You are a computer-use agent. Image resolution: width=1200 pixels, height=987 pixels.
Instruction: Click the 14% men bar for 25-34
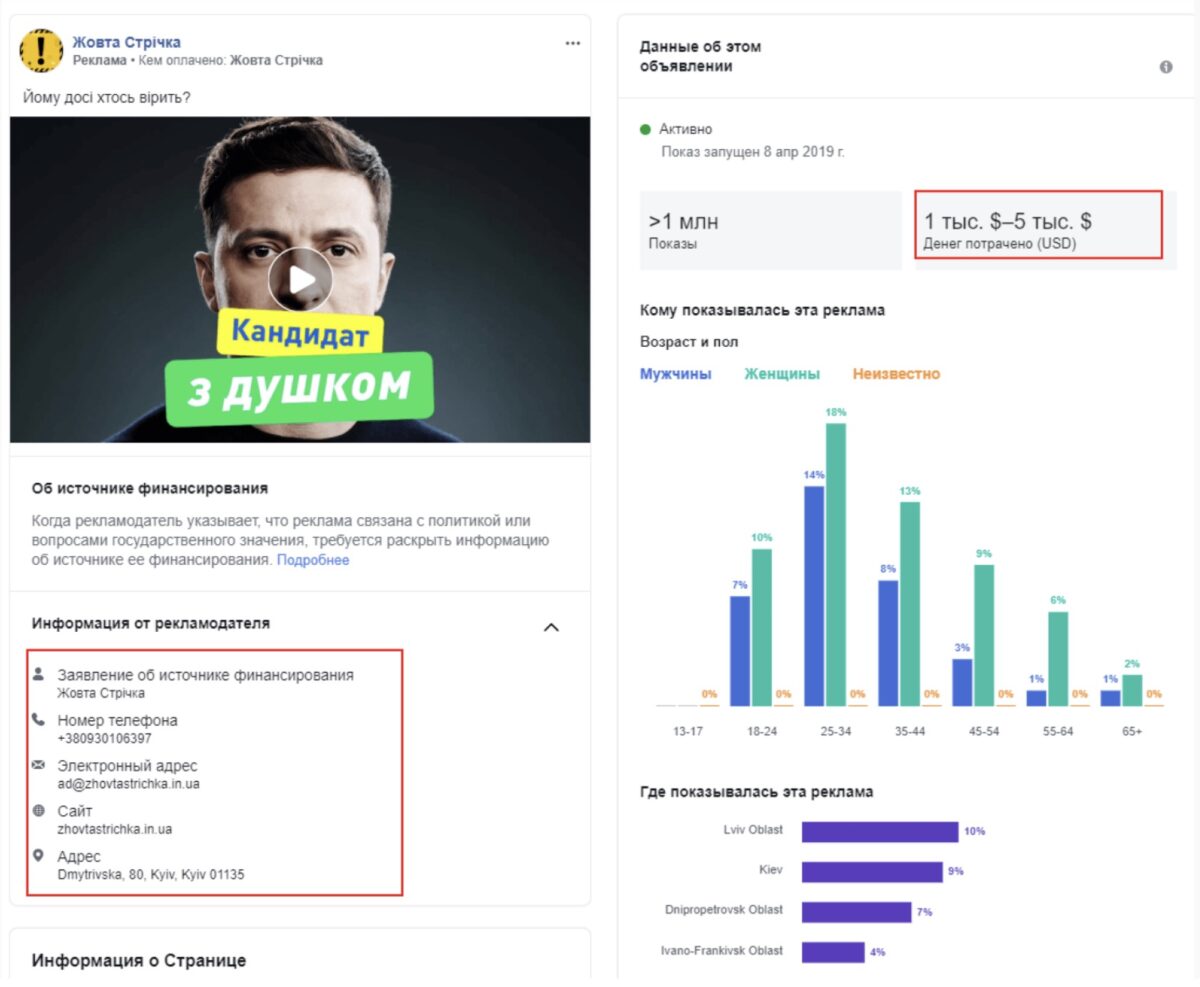pos(814,596)
